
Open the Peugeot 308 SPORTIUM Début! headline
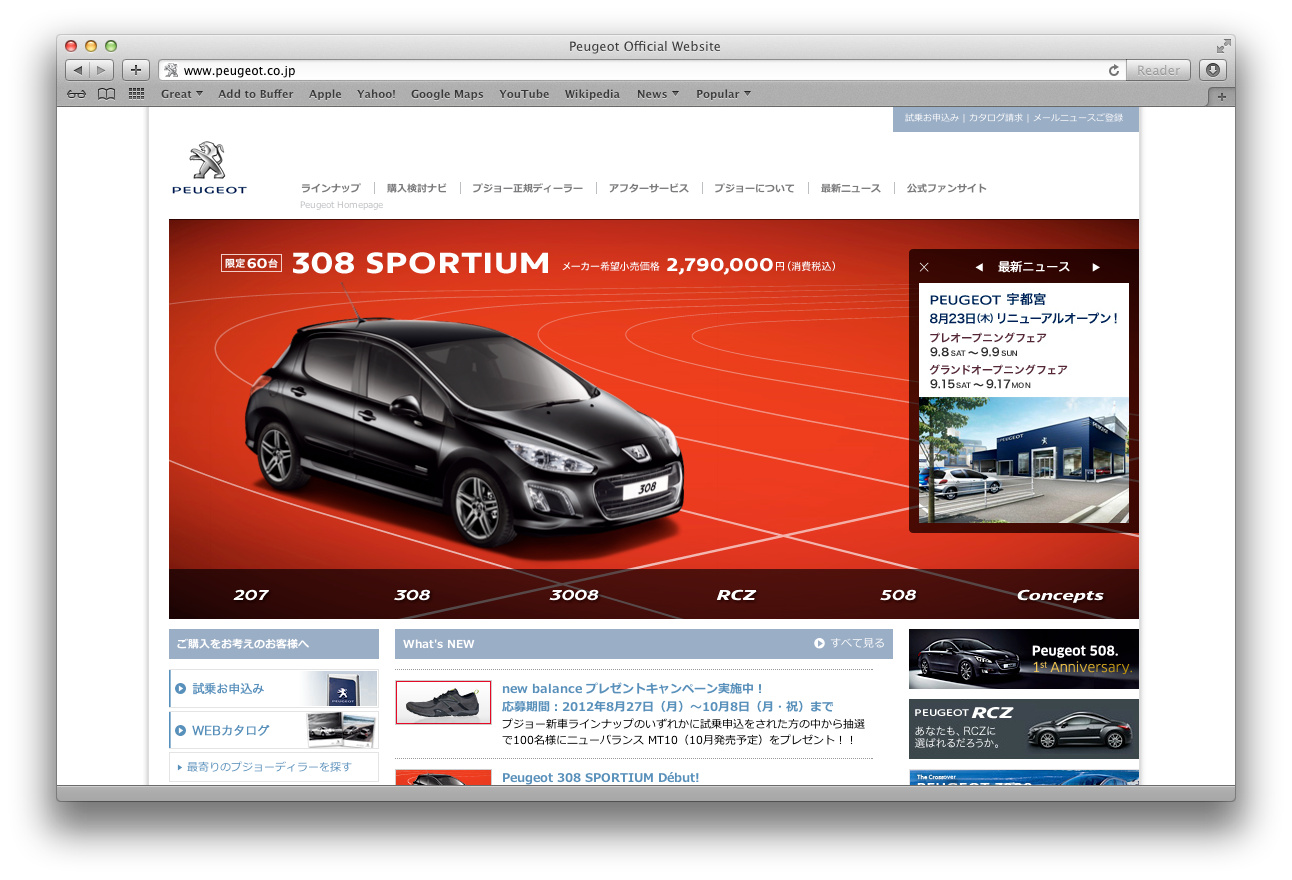click(600, 777)
